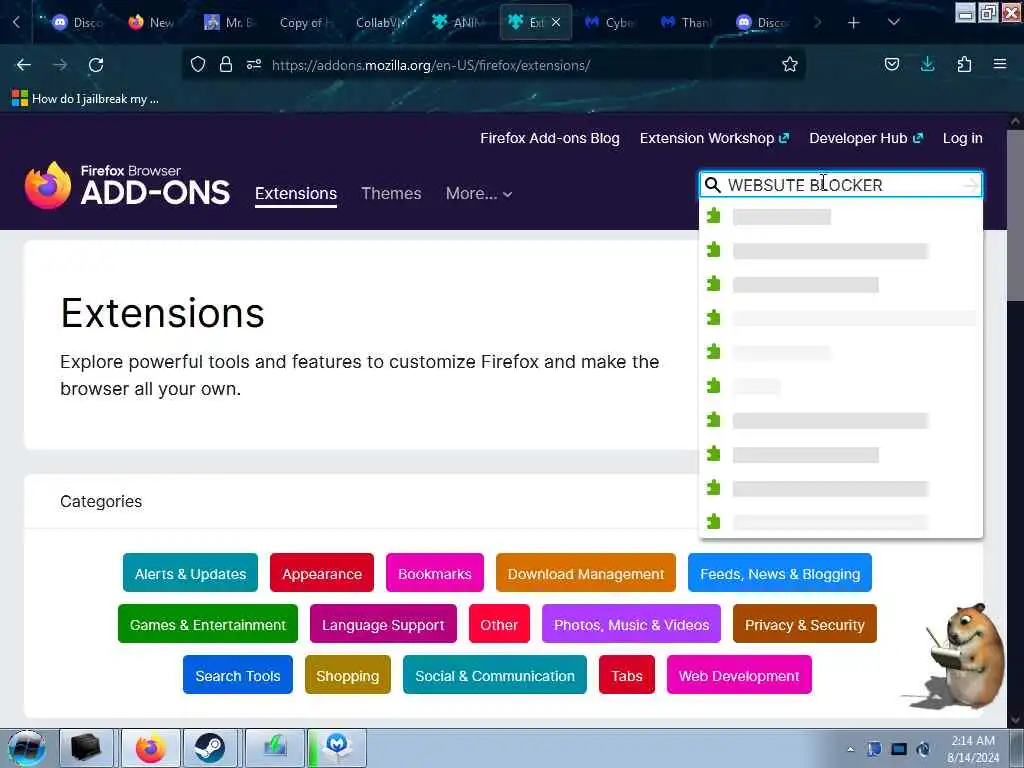Click the search magnifier icon in add-ons search
This screenshot has height=768, width=1024.
713,185
